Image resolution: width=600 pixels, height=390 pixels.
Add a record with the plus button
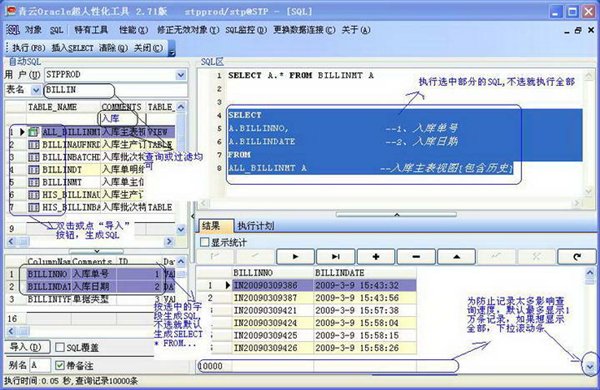(x=376, y=256)
